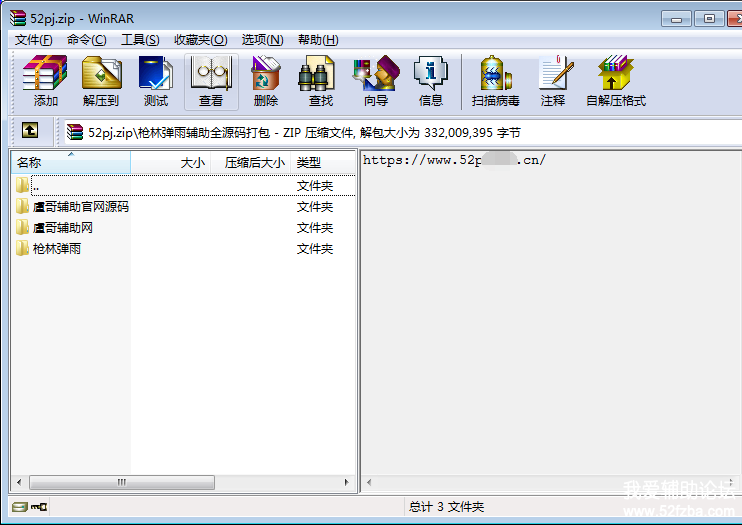Image resolution: width=742 pixels, height=525 pixels.
Task: Open the View (查看) toolbar tool
Action: 211,81
